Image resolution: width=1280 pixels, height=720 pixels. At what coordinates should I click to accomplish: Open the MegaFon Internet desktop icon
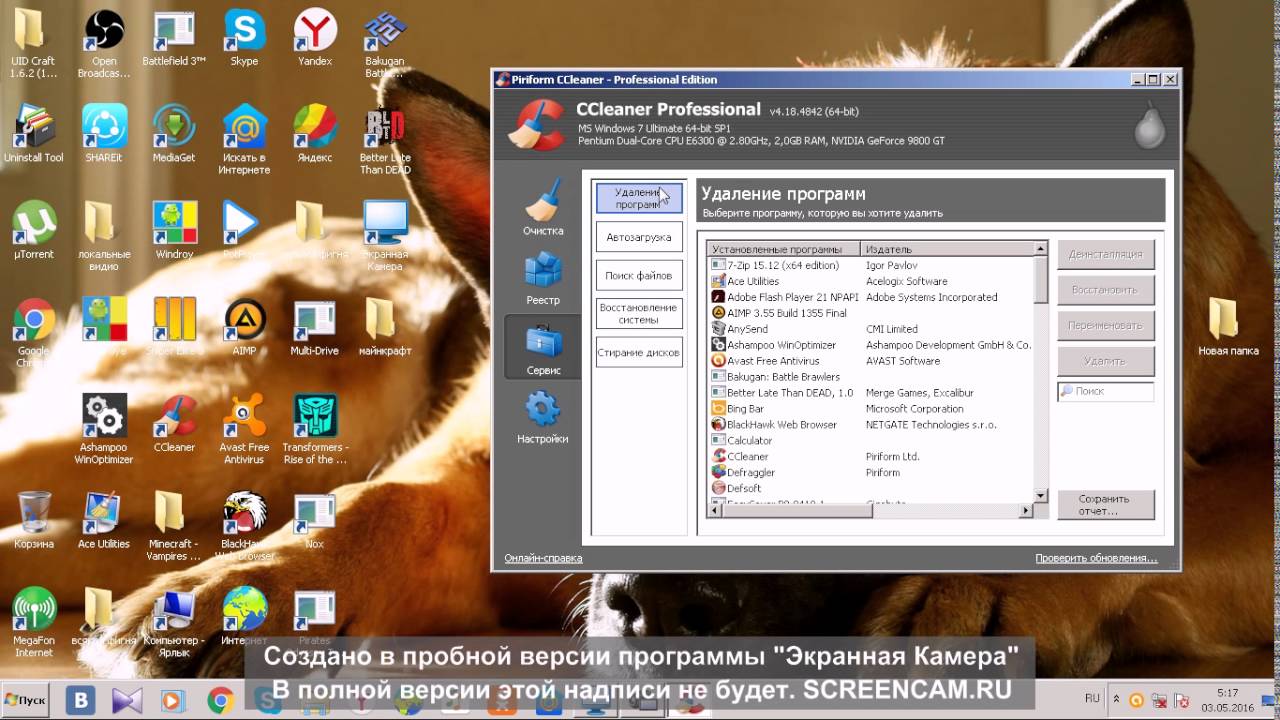tap(34, 622)
